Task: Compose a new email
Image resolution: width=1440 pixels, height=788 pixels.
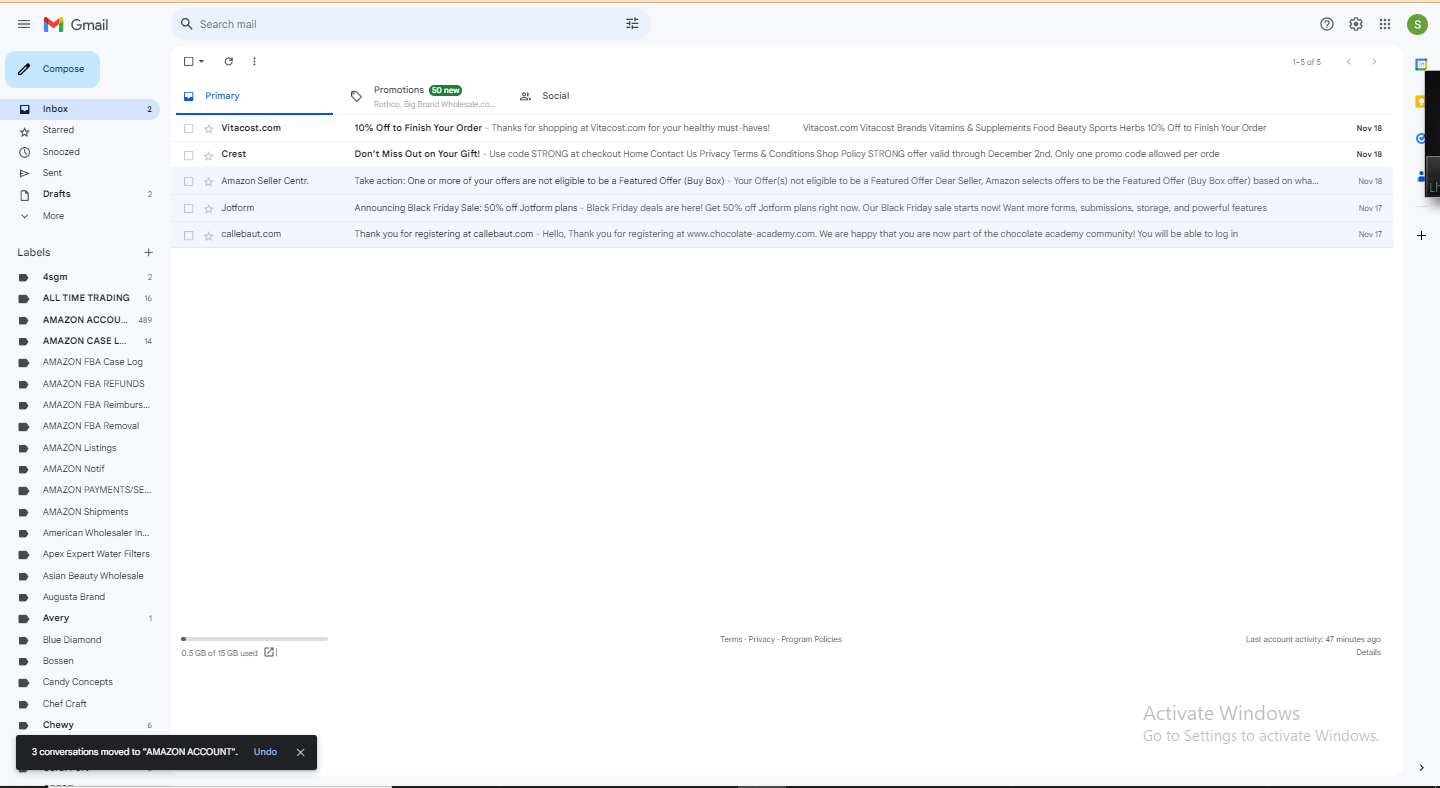Action: [x=52, y=69]
